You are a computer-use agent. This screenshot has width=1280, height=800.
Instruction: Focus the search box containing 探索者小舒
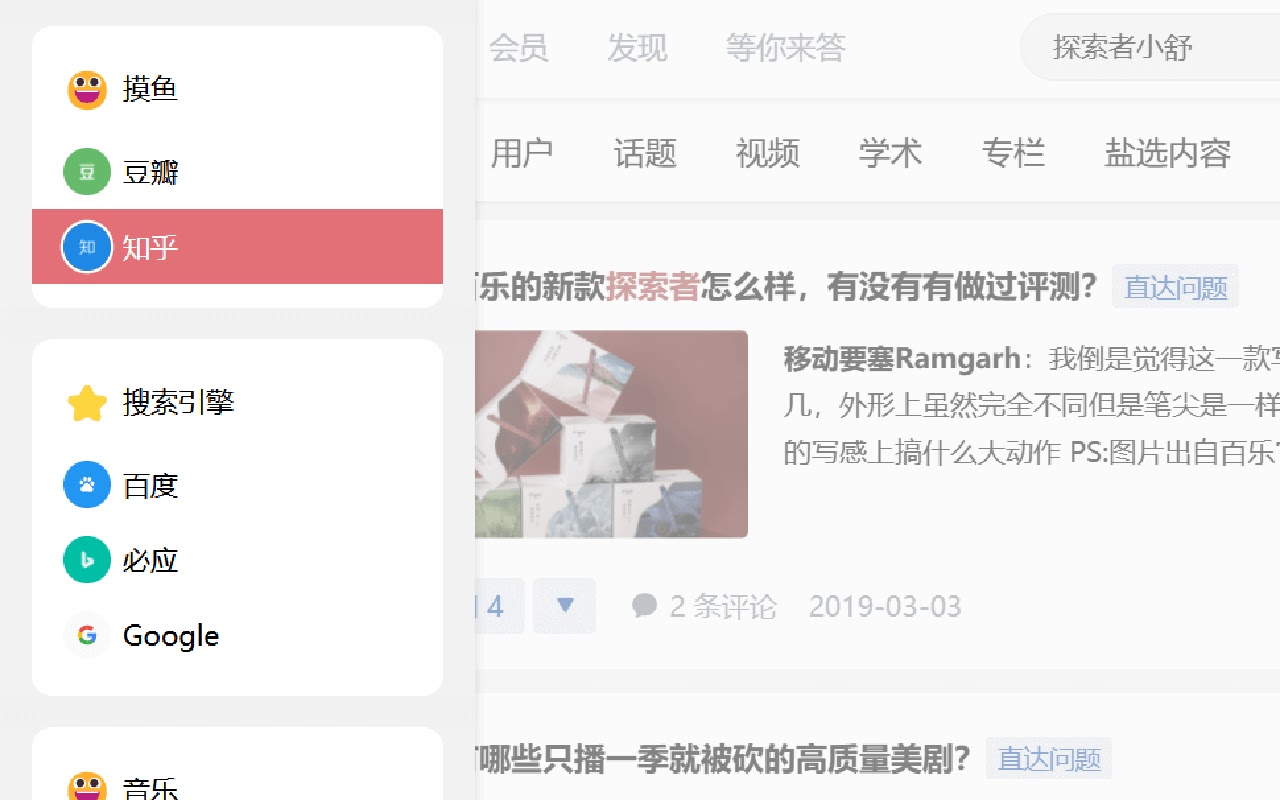pyautogui.click(x=1150, y=47)
